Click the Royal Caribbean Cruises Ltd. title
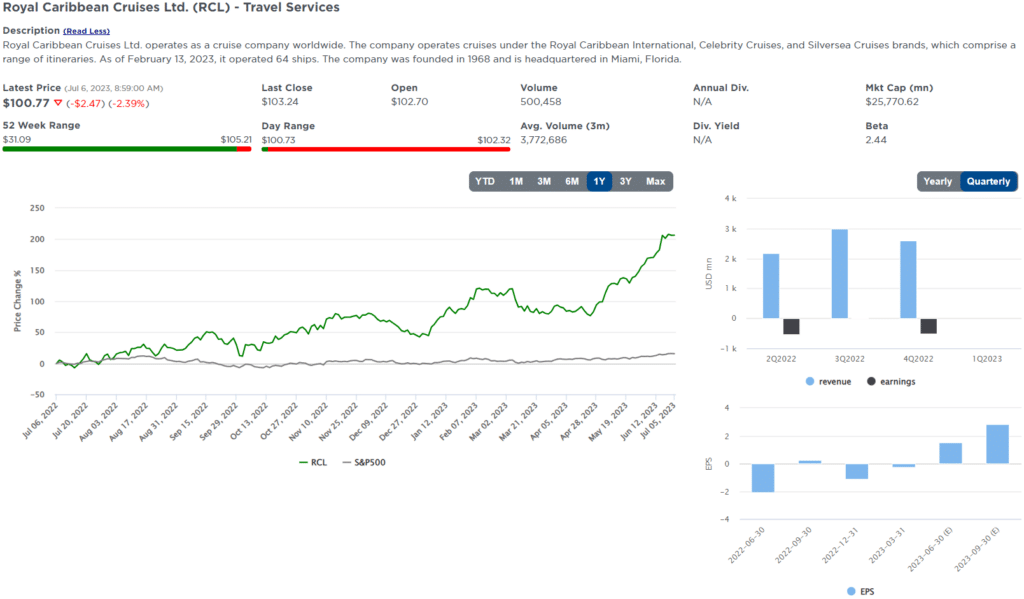 (171, 8)
